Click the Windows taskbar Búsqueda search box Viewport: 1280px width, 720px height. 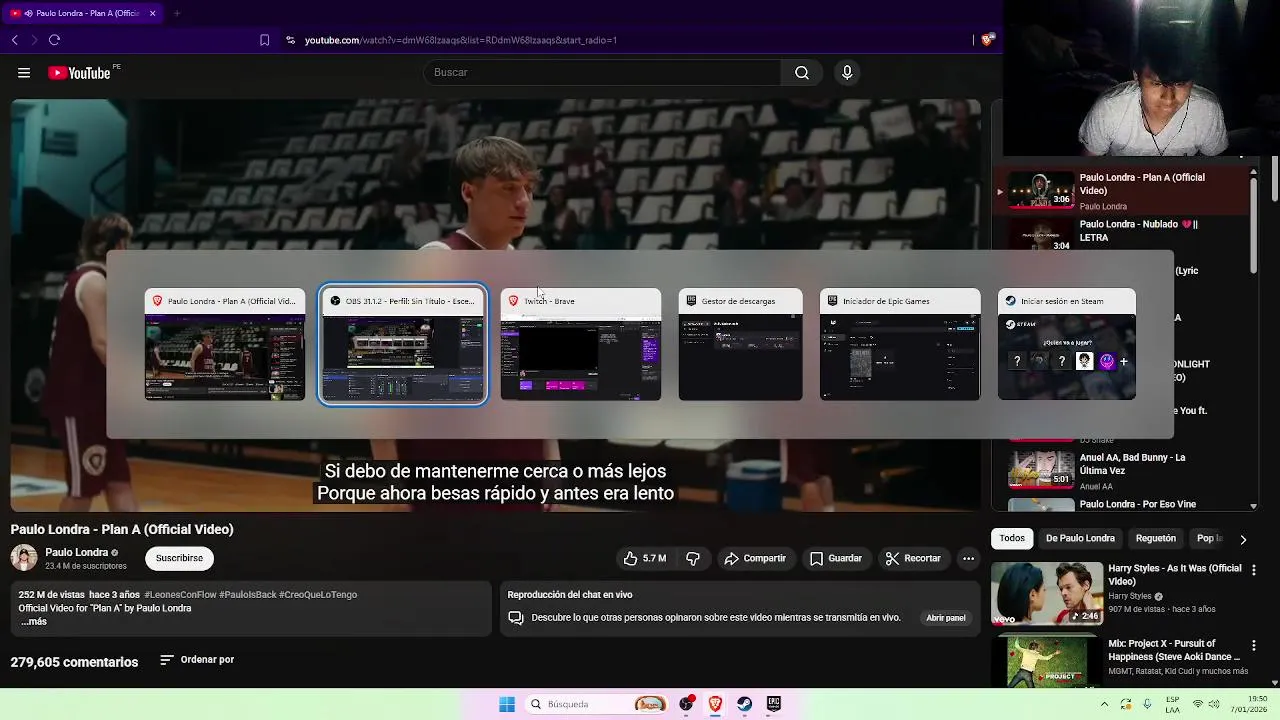point(598,704)
